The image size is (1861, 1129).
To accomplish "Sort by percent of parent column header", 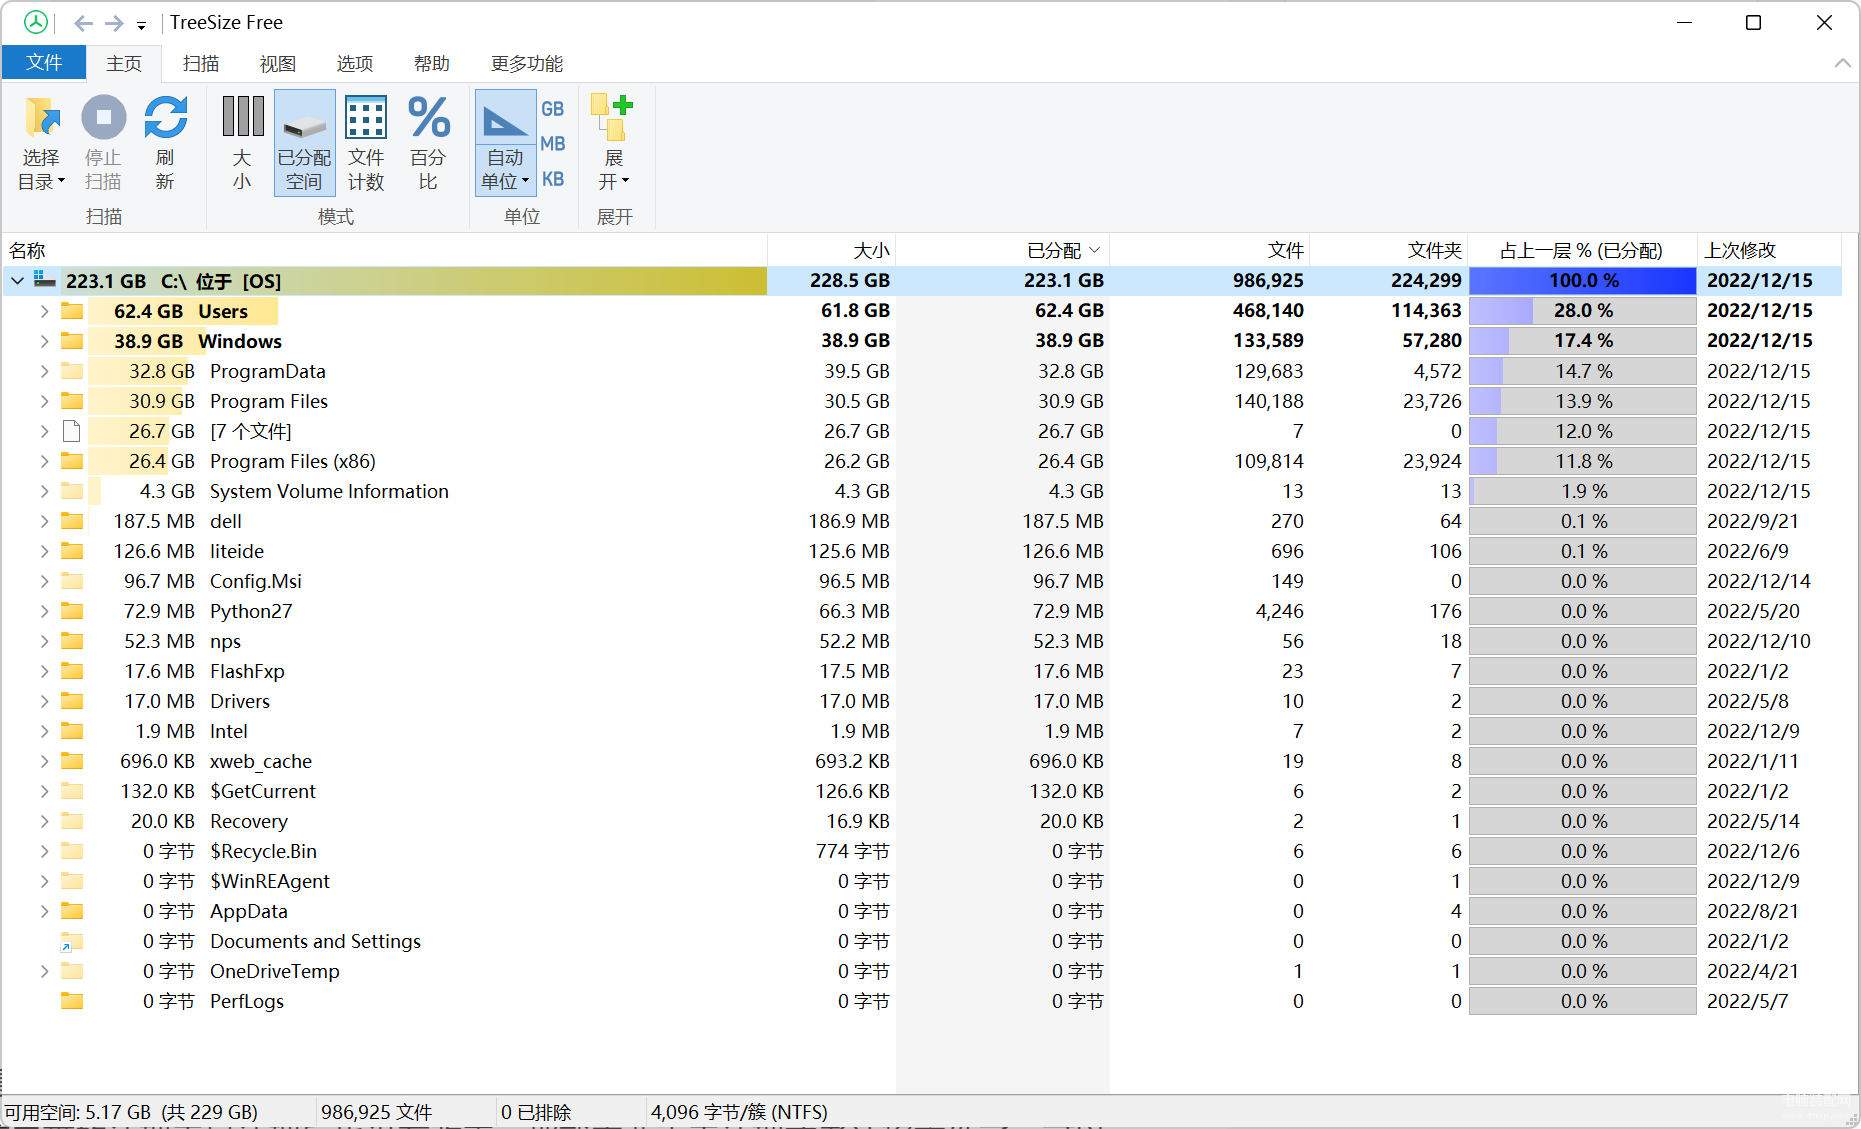I will [1583, 250].
